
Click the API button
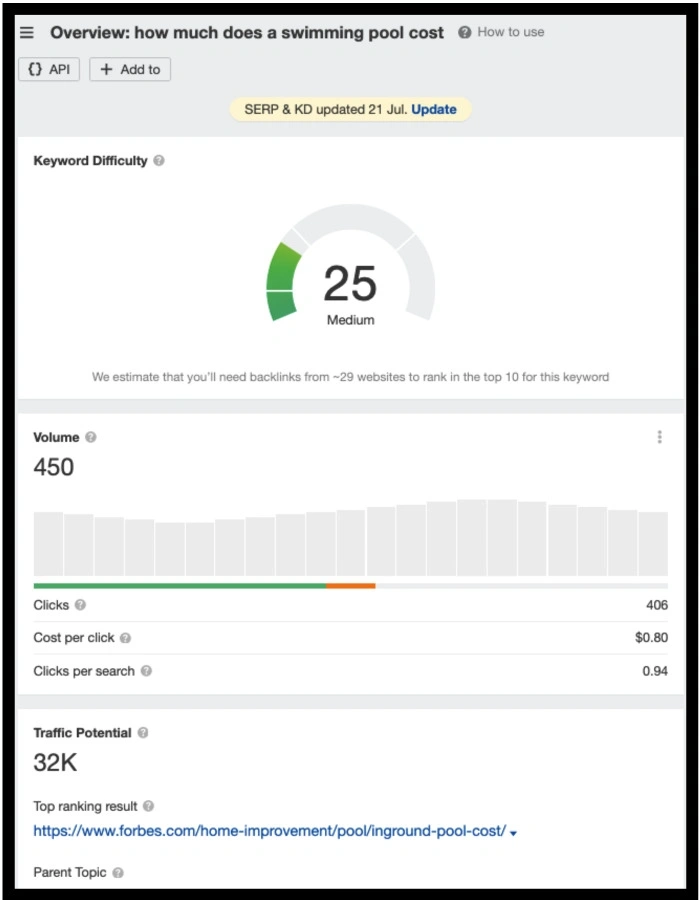48,69
